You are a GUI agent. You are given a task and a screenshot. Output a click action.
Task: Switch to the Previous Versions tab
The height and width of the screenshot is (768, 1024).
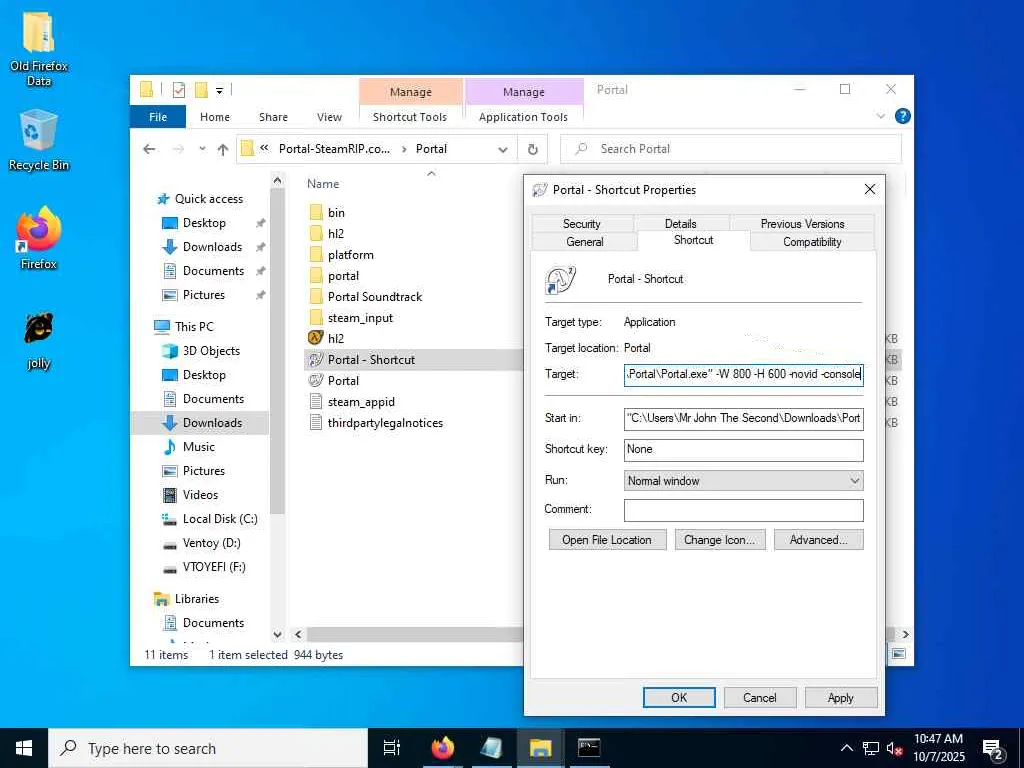pos(802,223)
